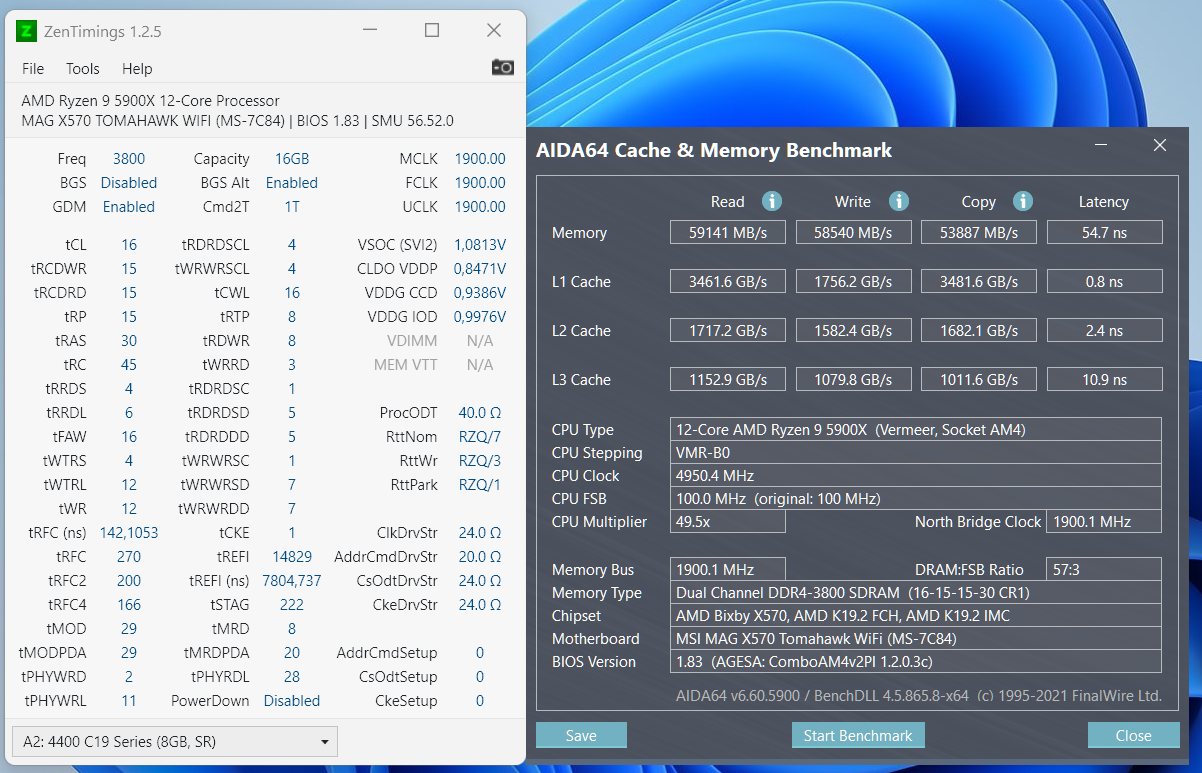Click the L1 Cache write value 1756.2 GB/s
Viewport: 1202px width, 773px height.
[853, 281]
